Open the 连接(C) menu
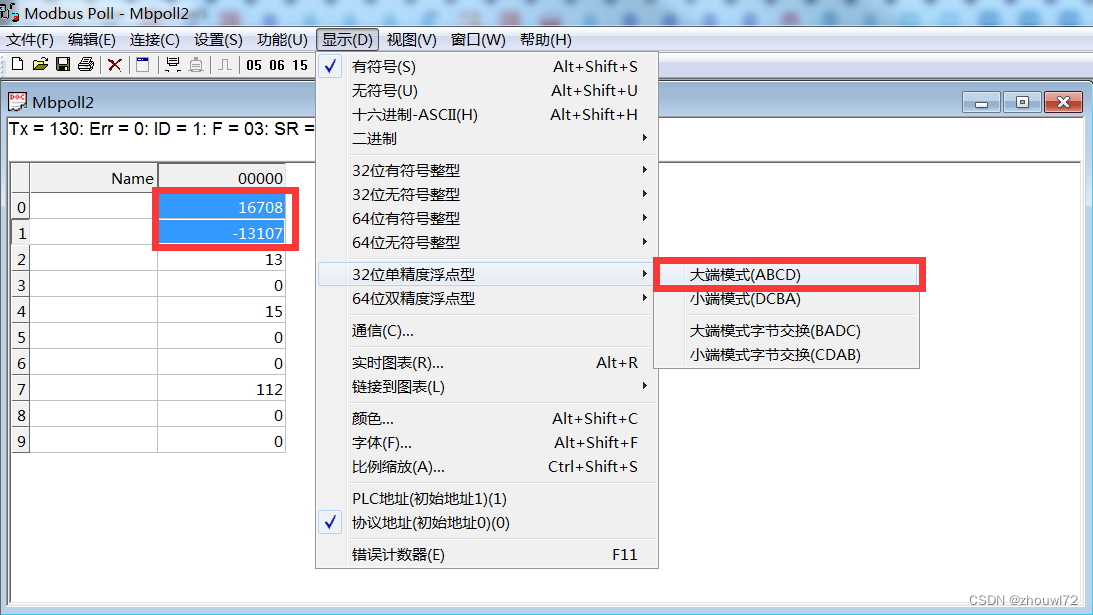This screenshot has height=615, width=1093. (x=154, y=40)
